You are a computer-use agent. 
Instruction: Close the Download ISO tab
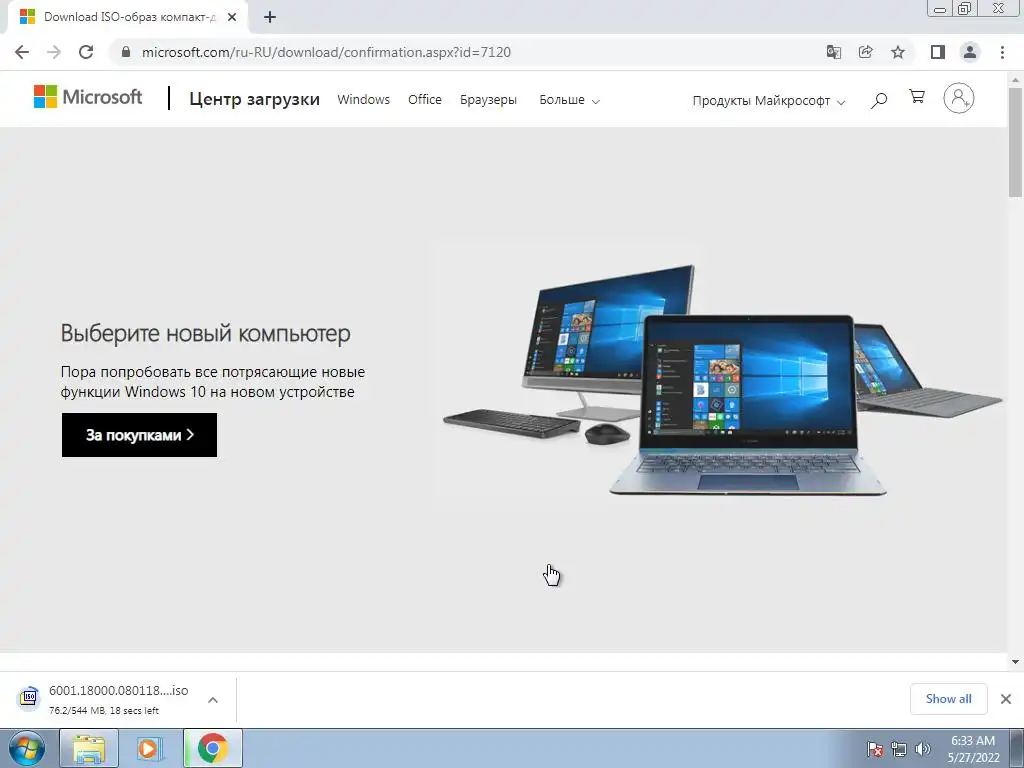pyautogui.click(x=232, y=18)
